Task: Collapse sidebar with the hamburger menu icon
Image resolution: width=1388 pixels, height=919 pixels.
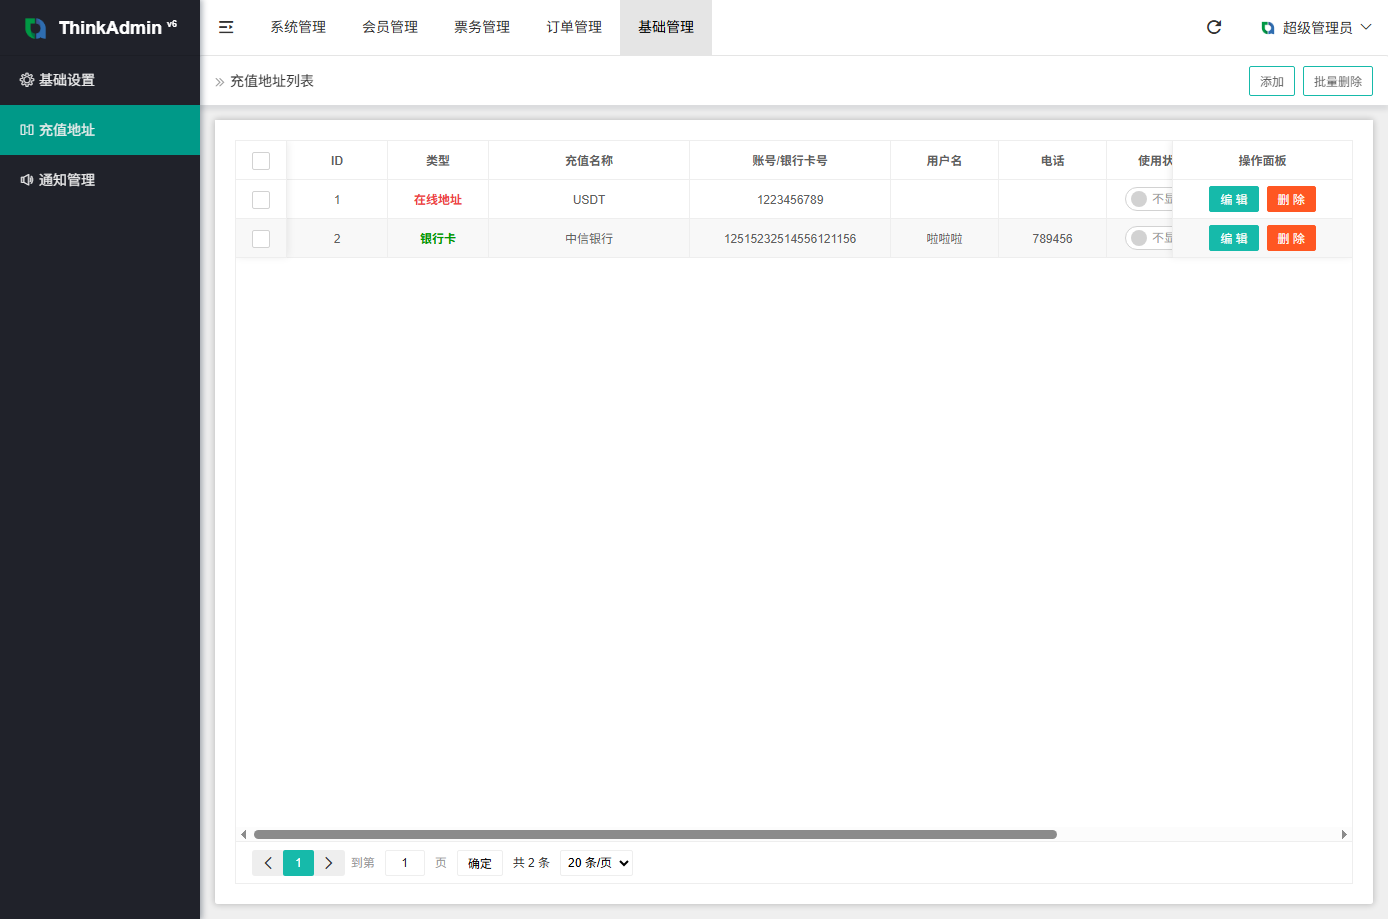Action: [226, 27]
